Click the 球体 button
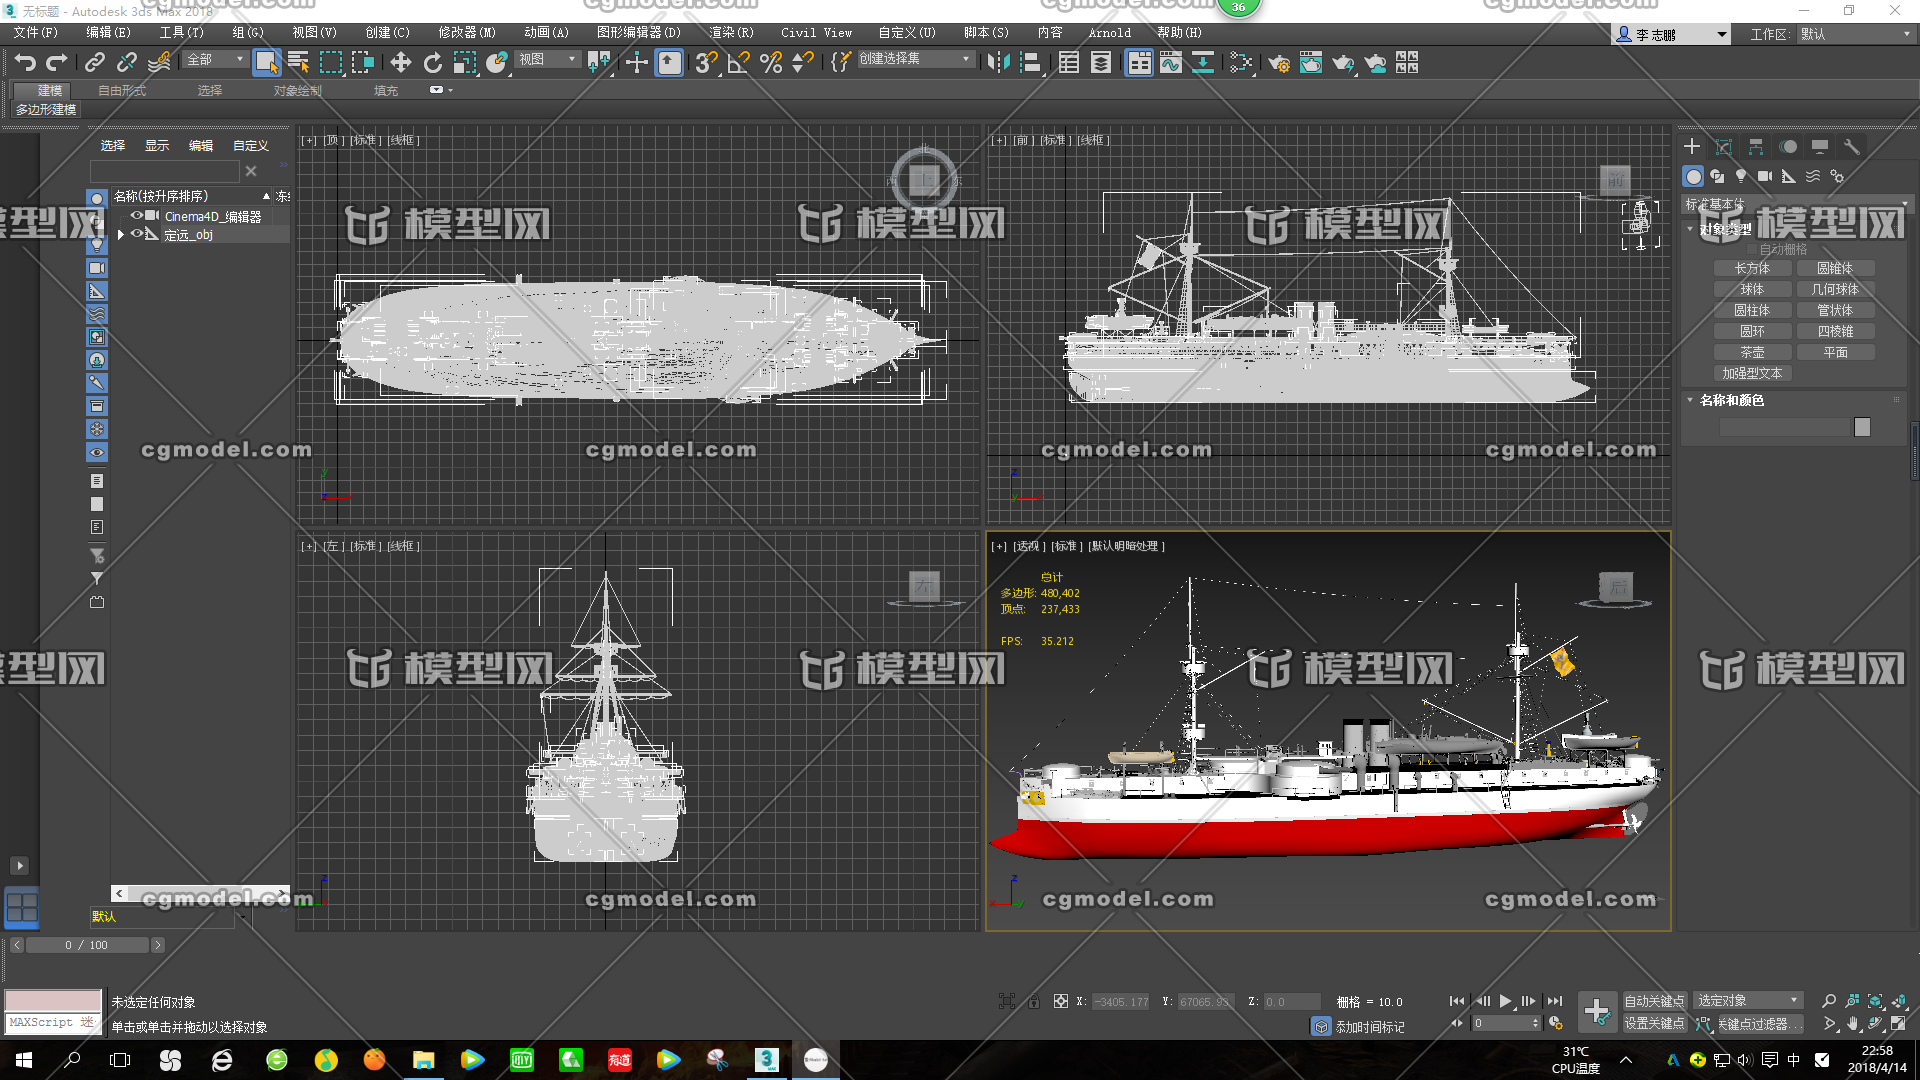1920x1080 pixels. 1752,289
